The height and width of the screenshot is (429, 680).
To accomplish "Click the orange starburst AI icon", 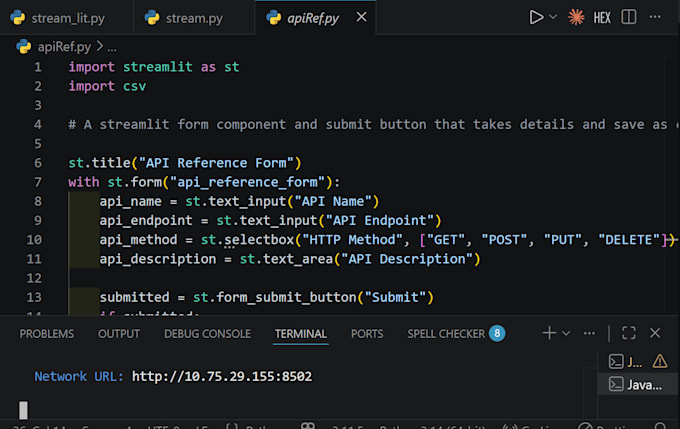I will [x=576, y=17].
